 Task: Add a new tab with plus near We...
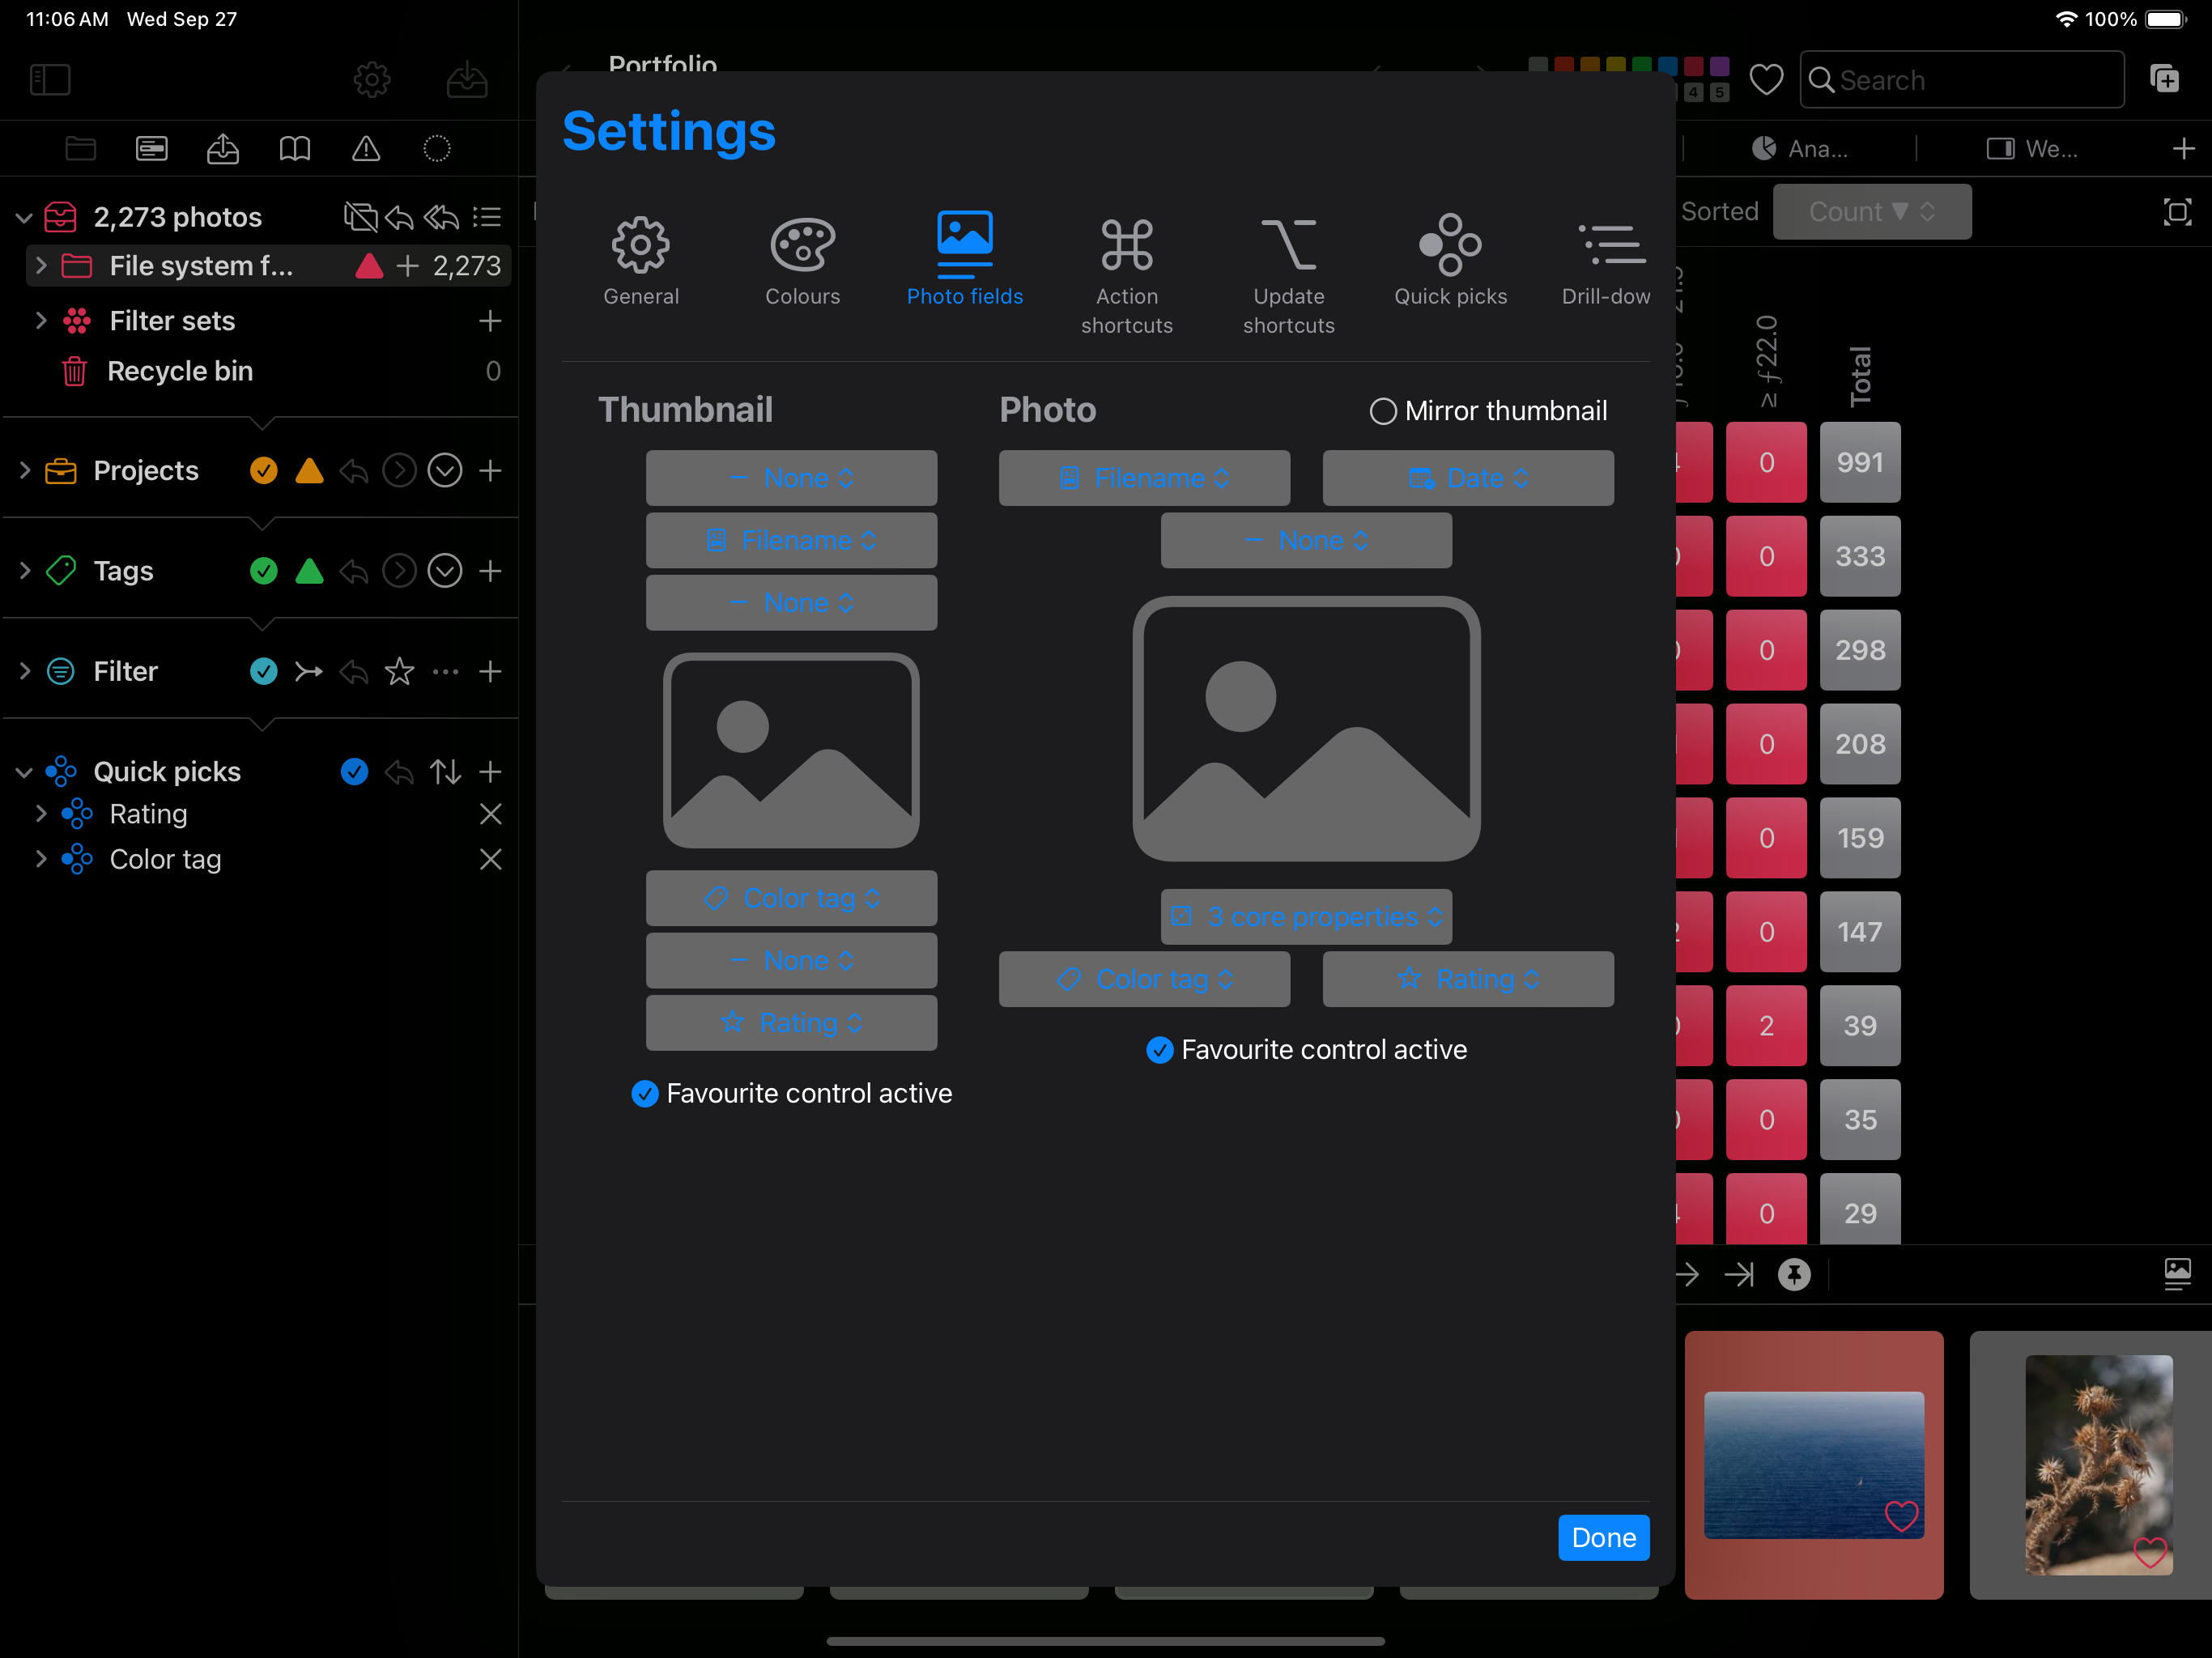2184,149
